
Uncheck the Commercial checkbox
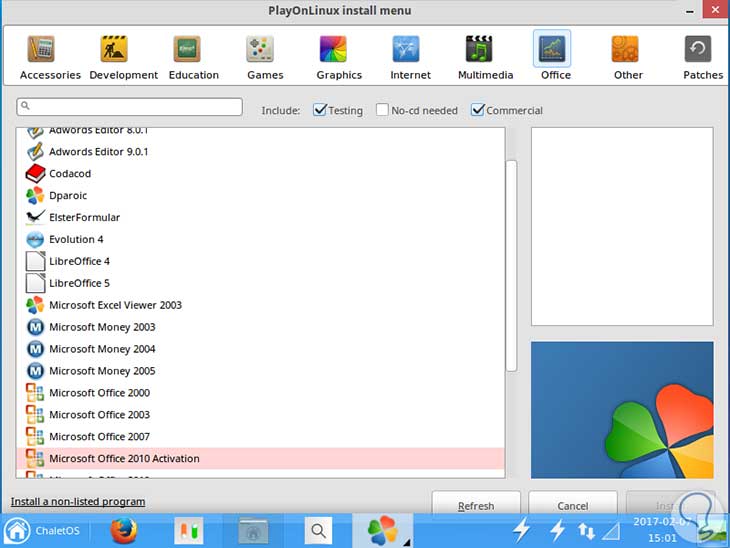coord(478,110)
